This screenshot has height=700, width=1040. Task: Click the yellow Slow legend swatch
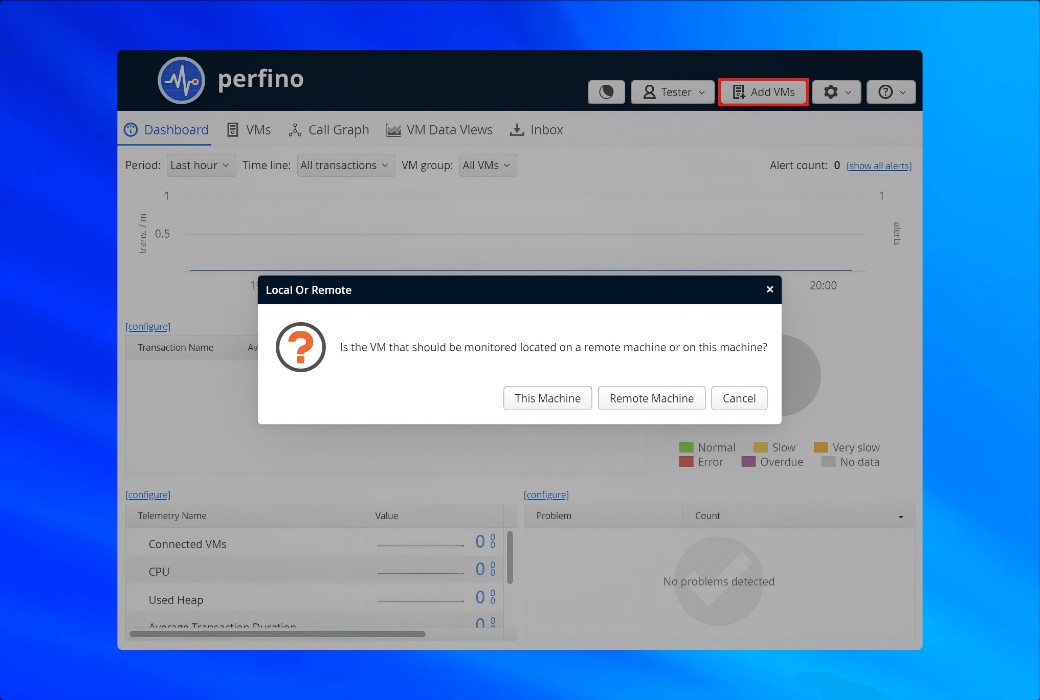tap(761, 447)
